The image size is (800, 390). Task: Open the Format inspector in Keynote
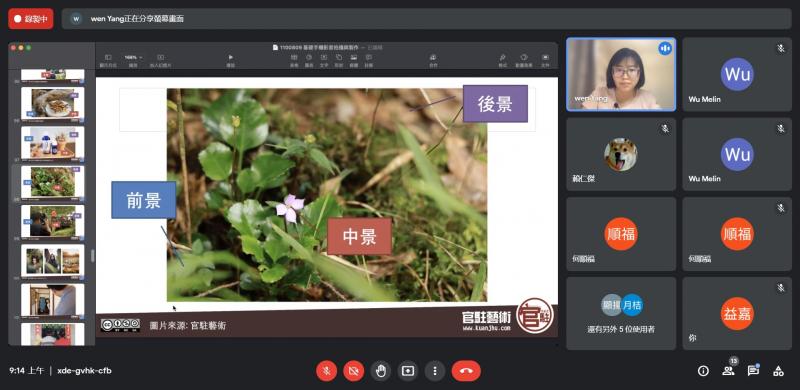[503, 60]
